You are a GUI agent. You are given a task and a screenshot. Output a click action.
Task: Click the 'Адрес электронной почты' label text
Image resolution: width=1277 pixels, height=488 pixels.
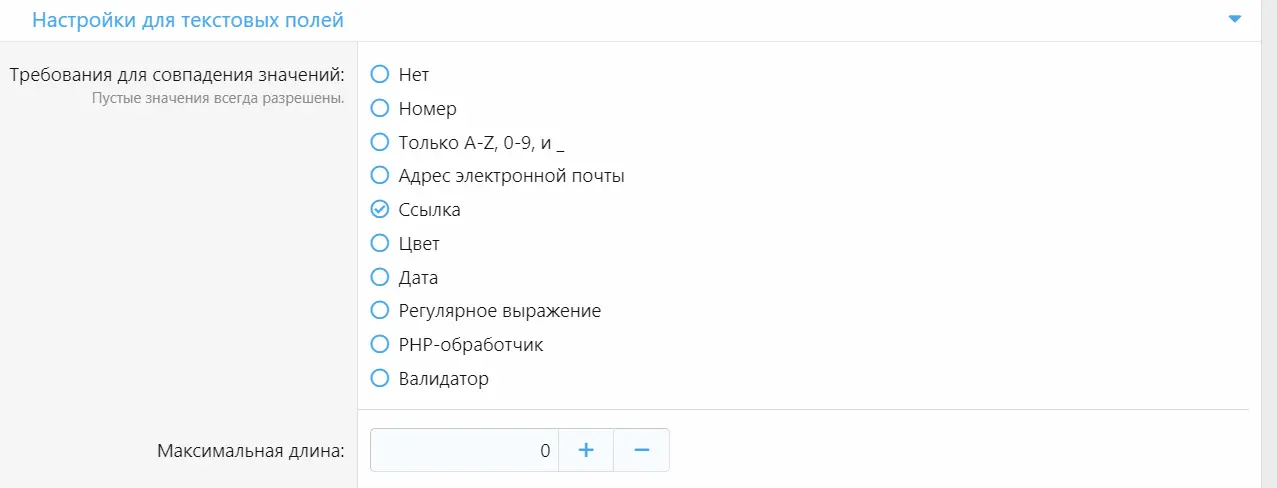click(x=511, y=176)
